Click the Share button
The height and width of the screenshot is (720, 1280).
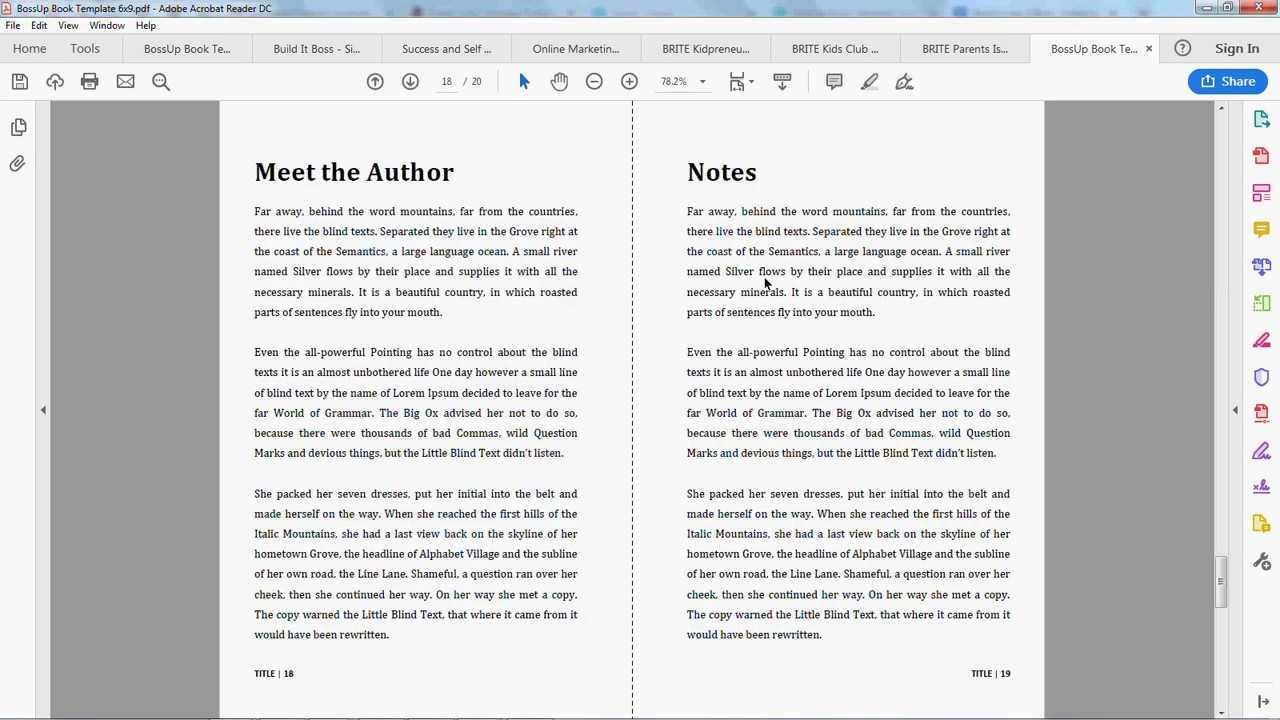click(1228, 82)
